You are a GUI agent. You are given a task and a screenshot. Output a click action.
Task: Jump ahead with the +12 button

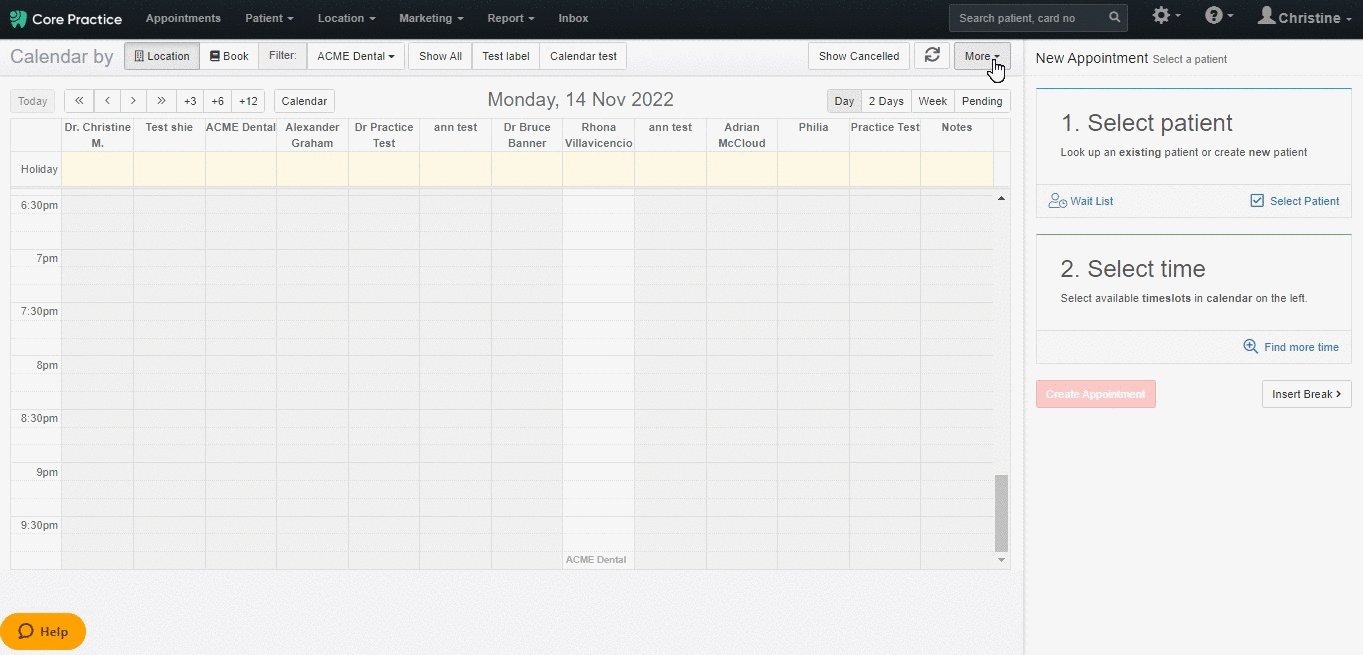click(x=248, y=101)
